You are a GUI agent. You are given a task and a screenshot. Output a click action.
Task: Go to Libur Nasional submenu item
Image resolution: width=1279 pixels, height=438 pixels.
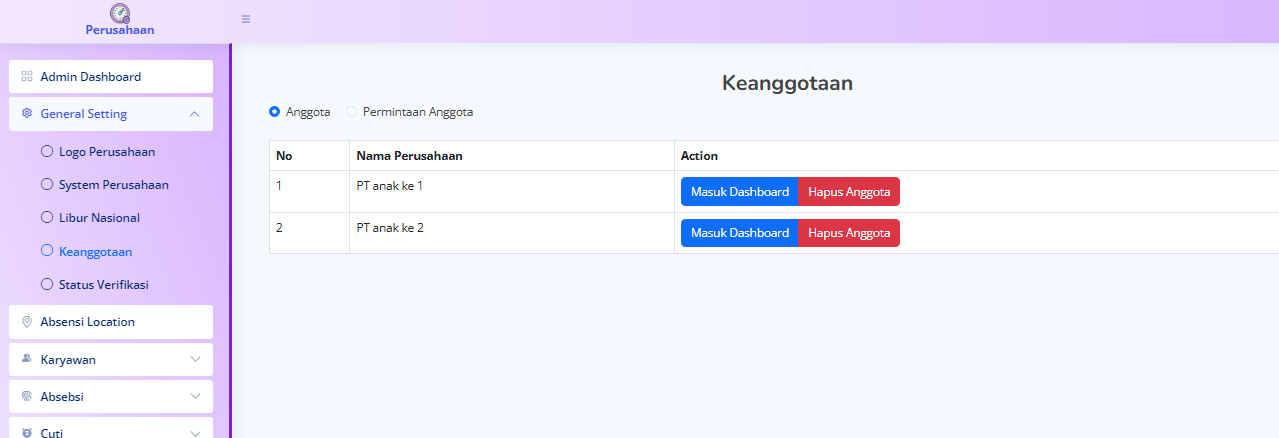pyautogui.click(x=99, y=218)
